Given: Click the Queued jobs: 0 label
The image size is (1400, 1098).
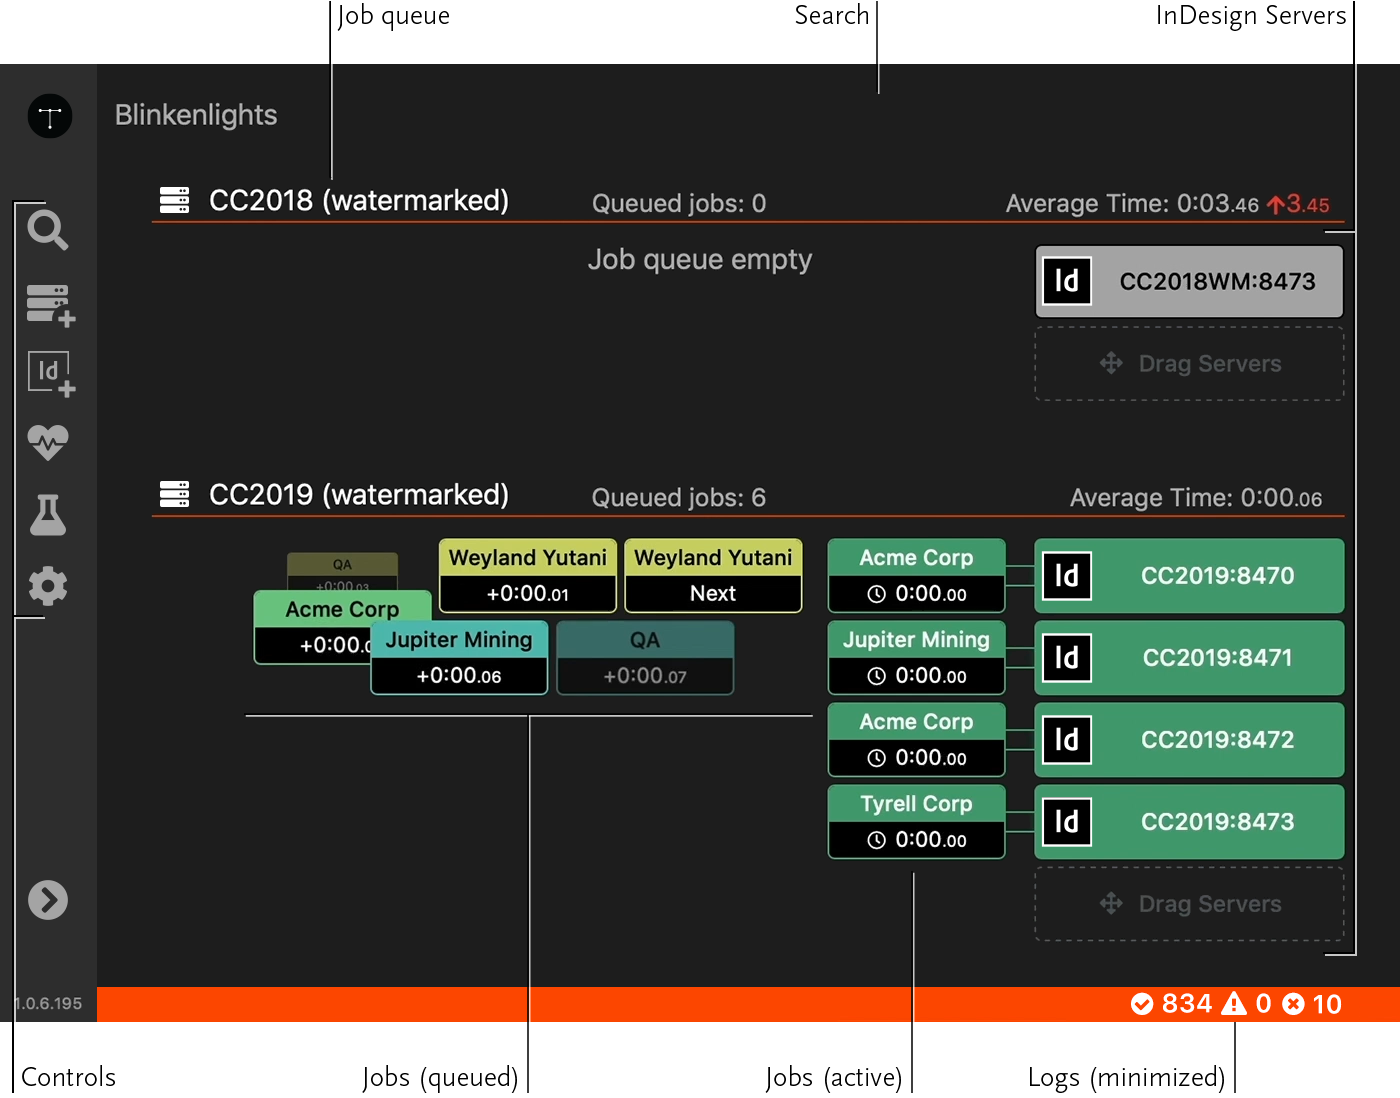Looking at the screenshot, I should (x=679, y=204).
